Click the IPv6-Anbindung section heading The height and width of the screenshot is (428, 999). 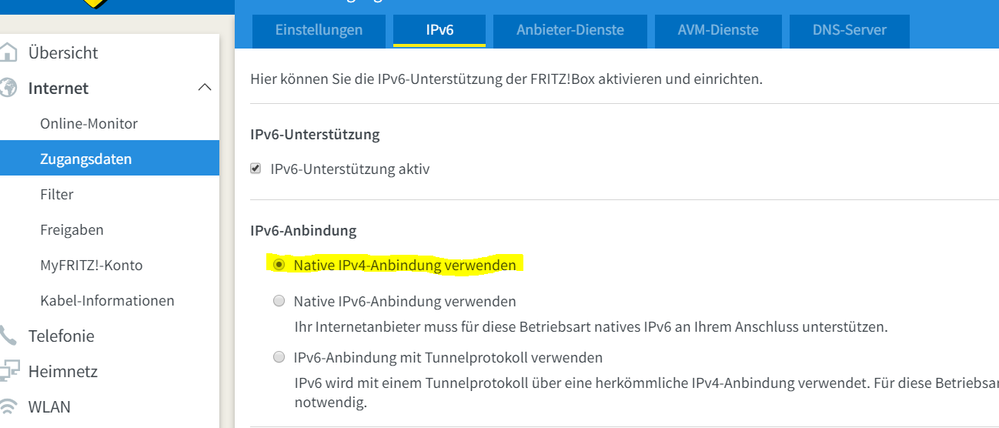303,231
